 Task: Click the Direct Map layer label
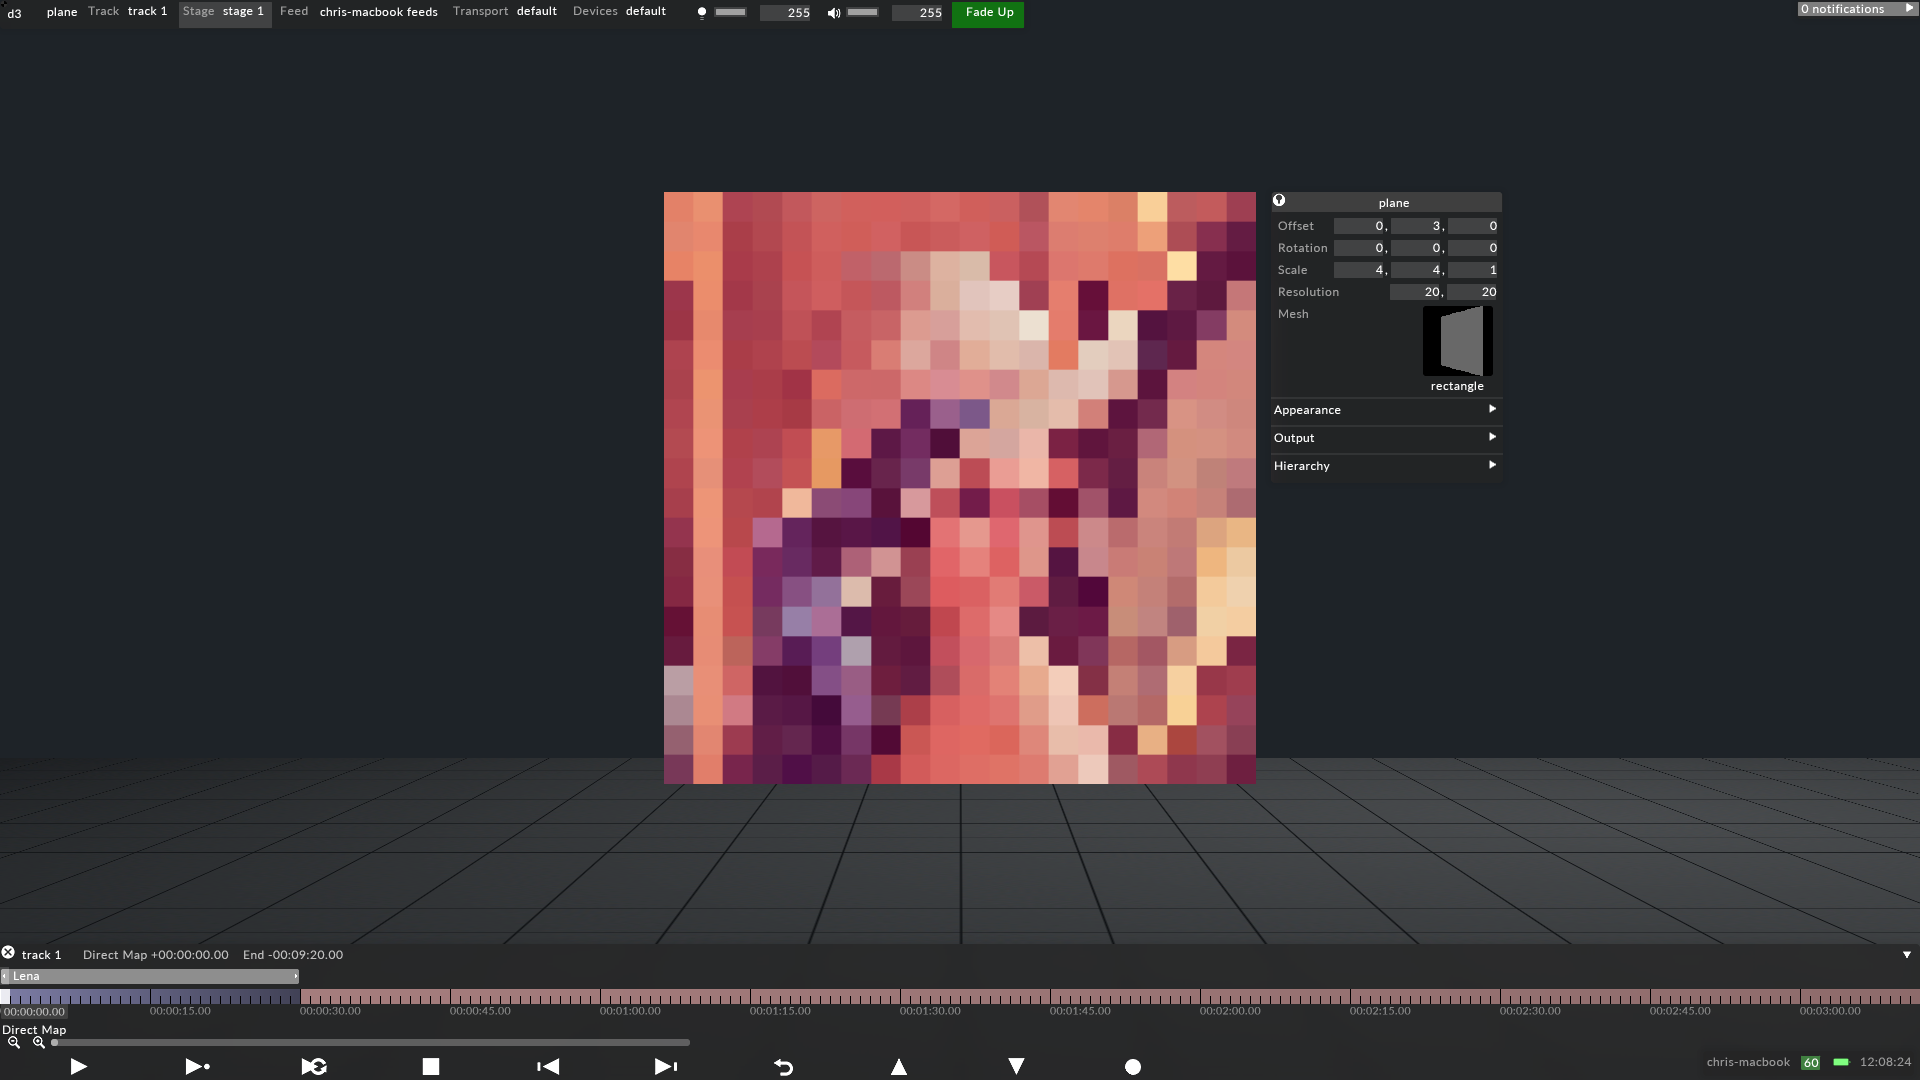point(34,1030)
